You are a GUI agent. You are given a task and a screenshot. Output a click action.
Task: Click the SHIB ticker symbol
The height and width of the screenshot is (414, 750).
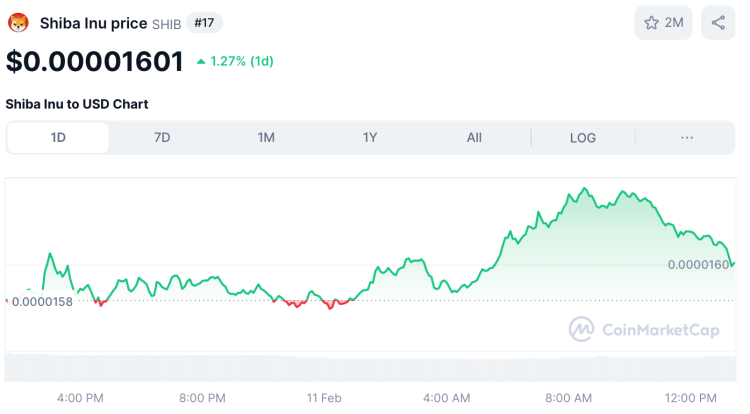pos(166,24)
